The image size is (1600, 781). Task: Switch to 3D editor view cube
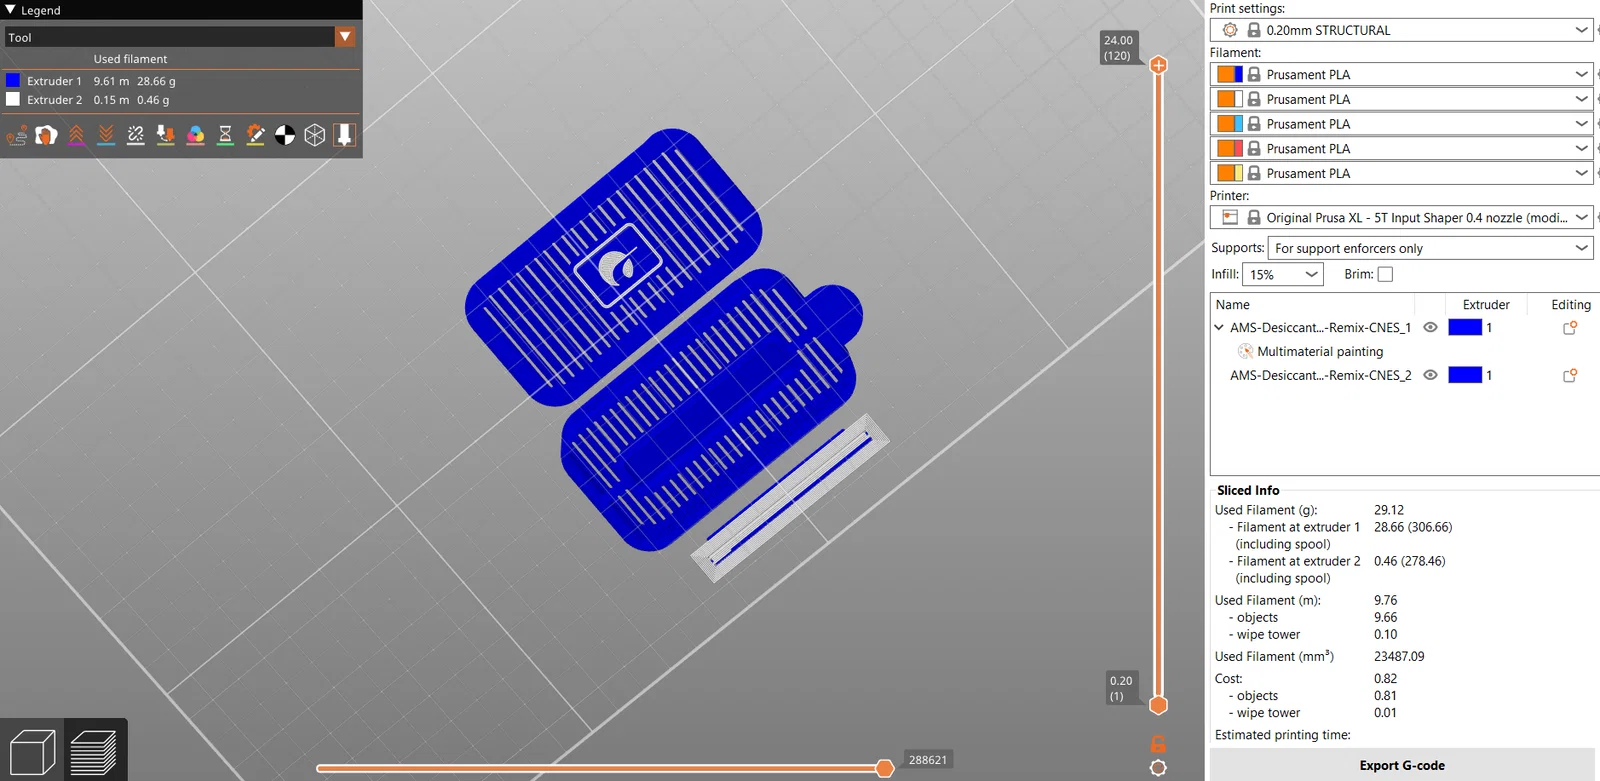(32, 752)
